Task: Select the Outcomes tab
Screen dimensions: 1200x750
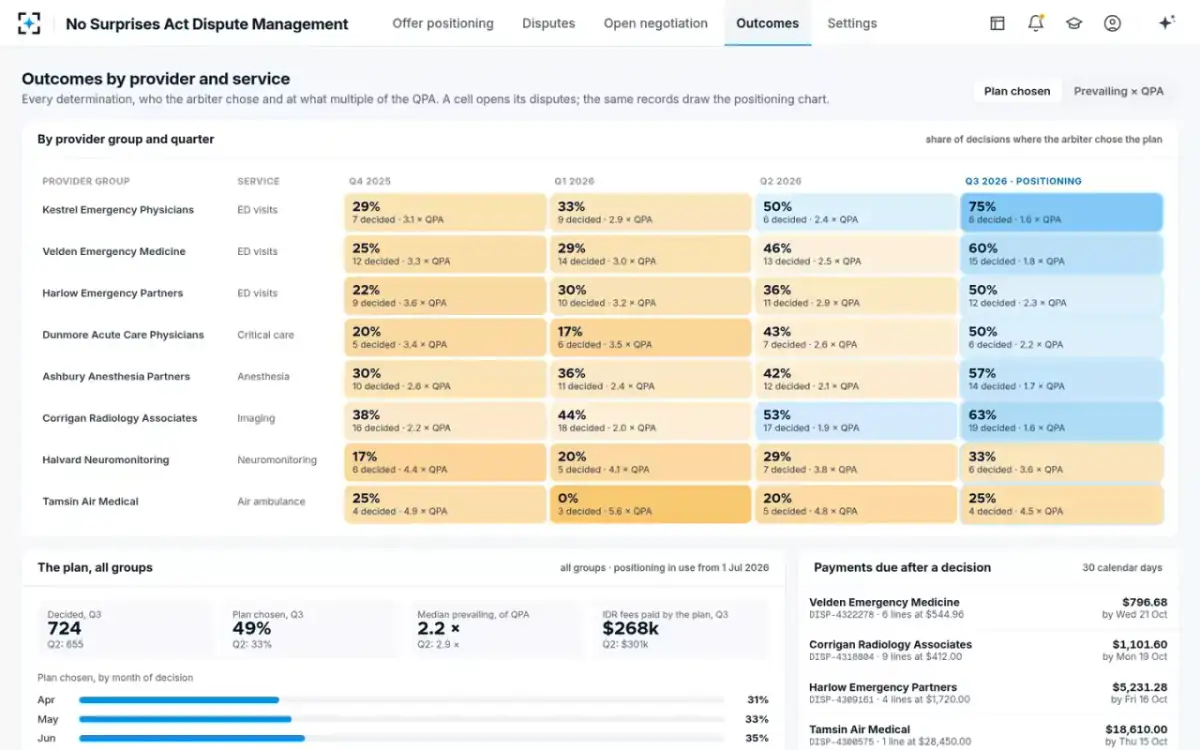Action: [767, 23]
